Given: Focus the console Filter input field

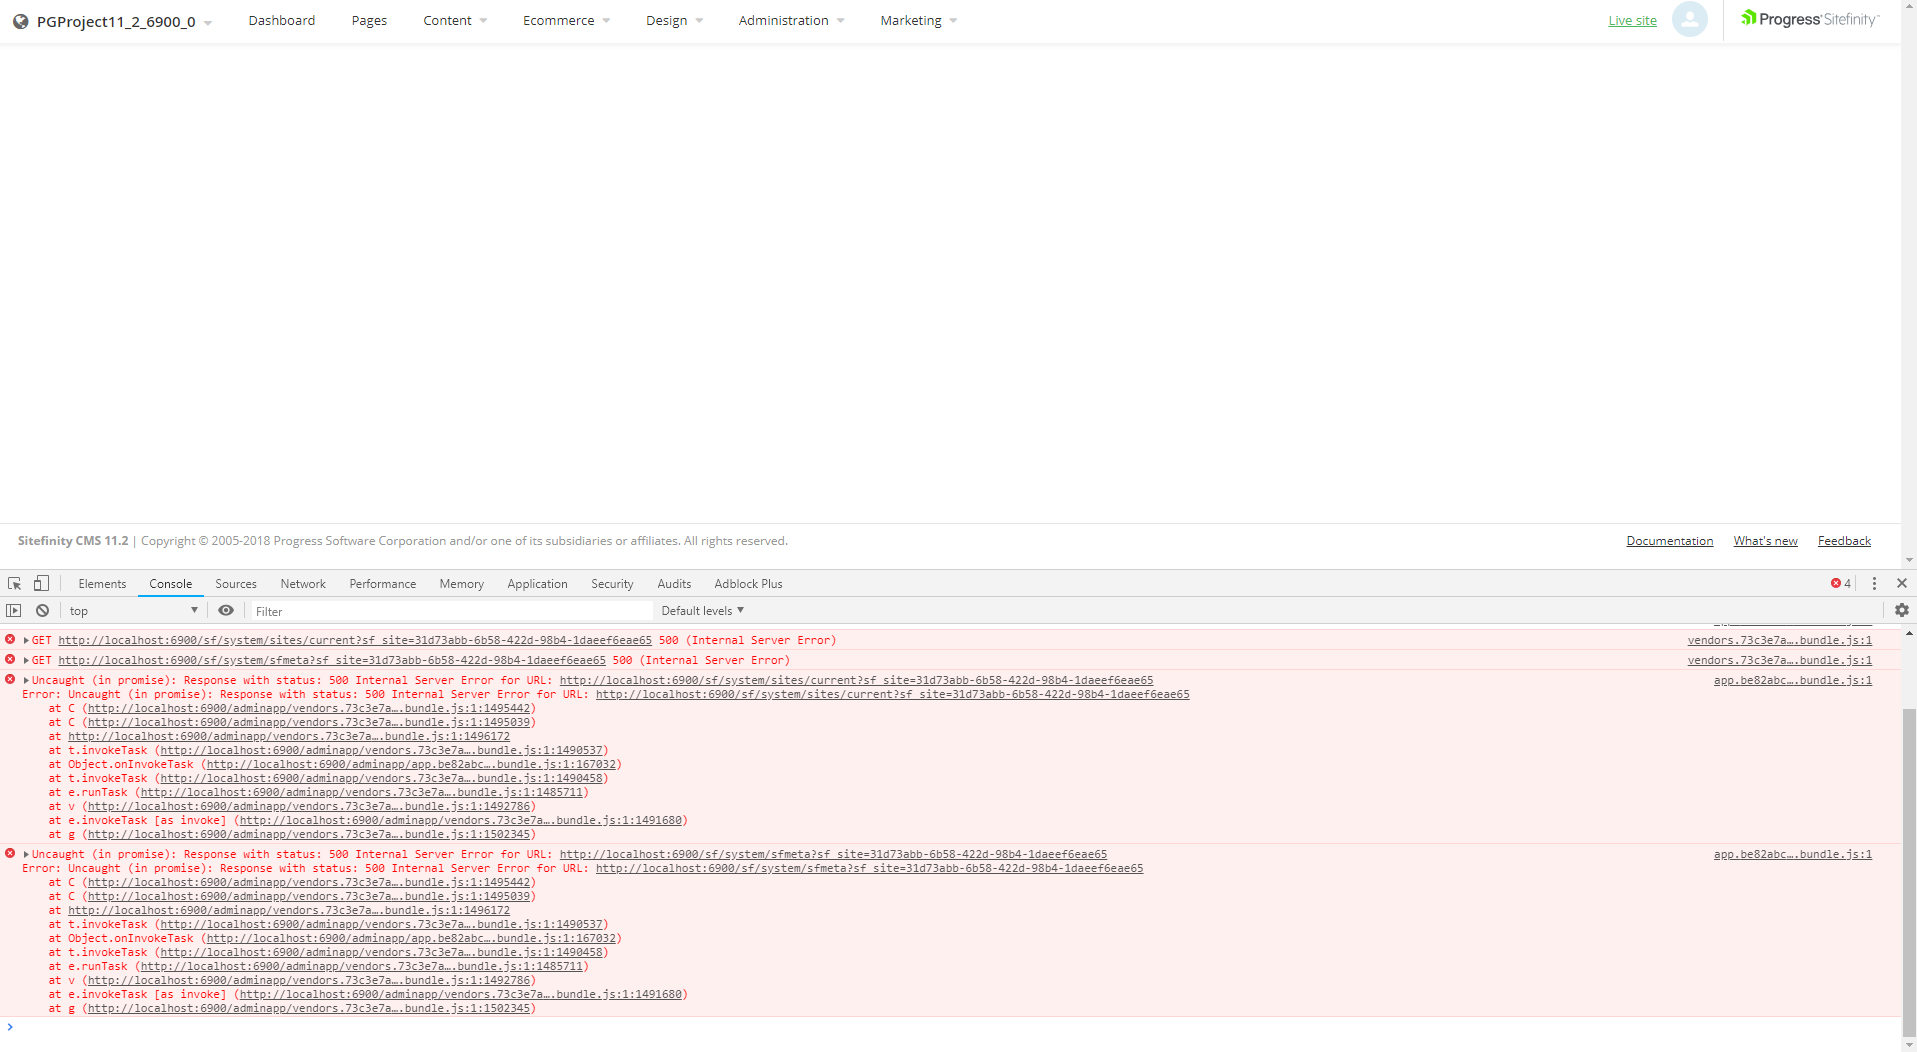Looking at the screenshot, I should point(452,610).
